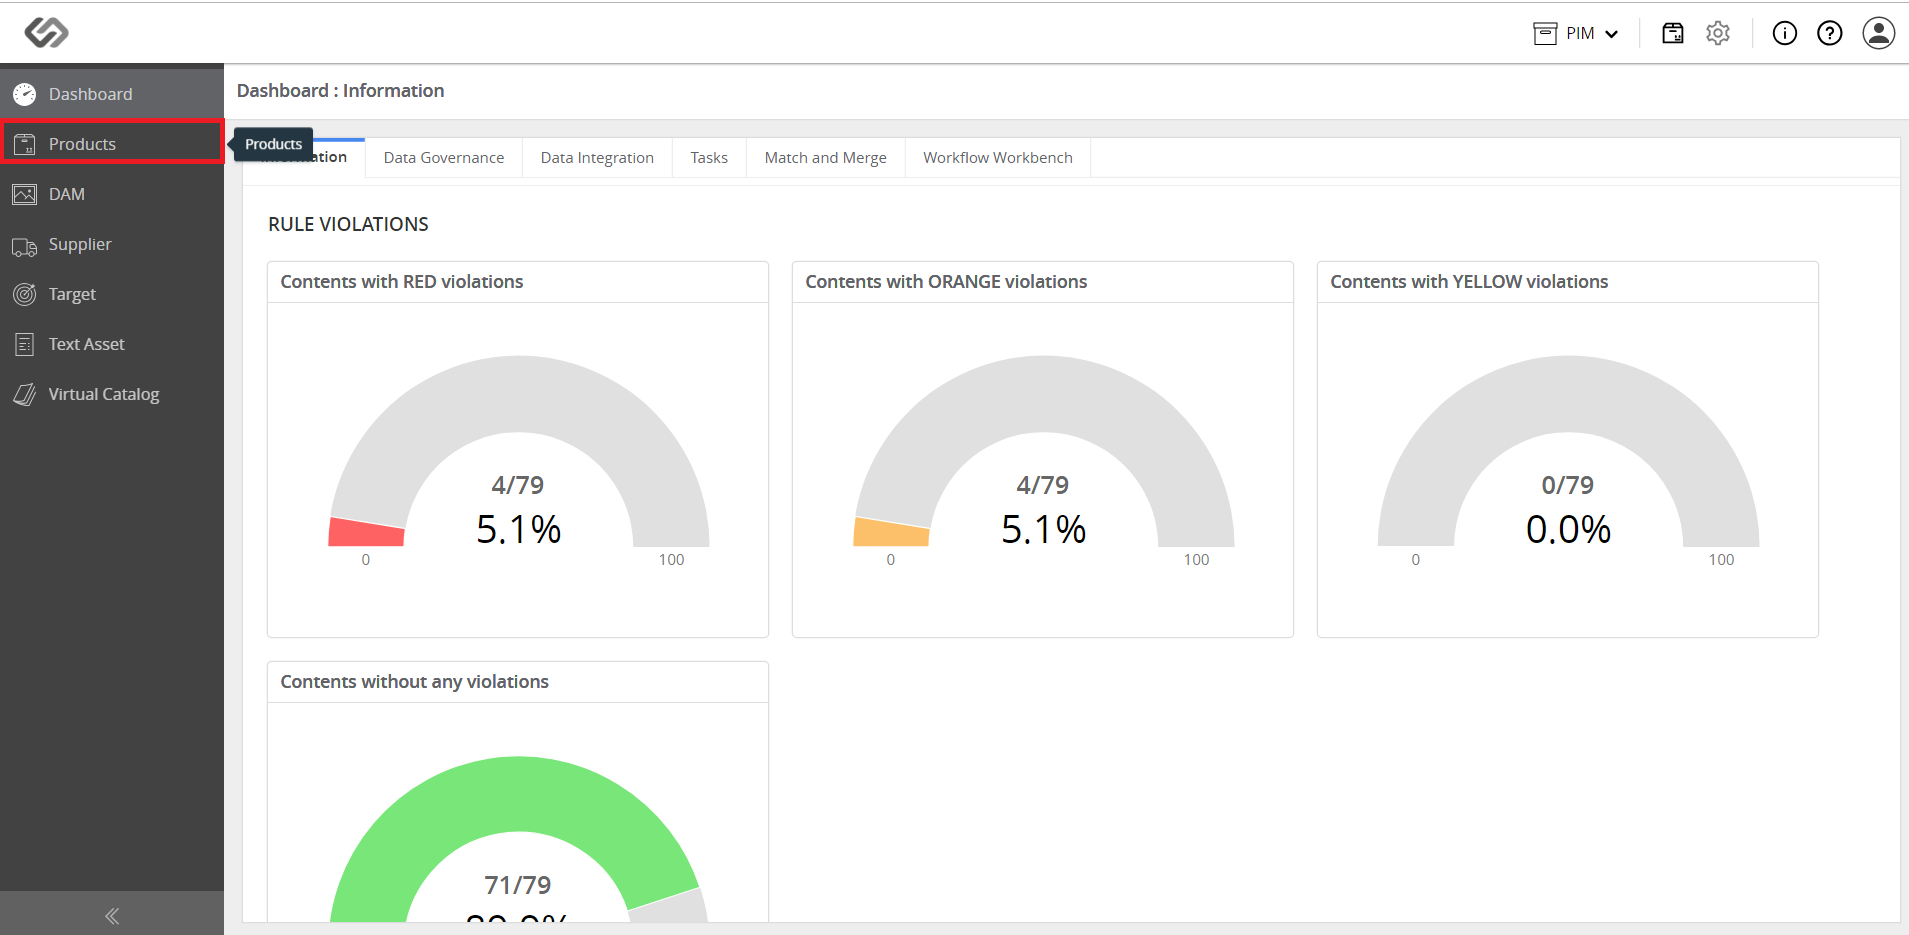This screenshot has height=935, width=1909.
Task: Switch to the Workflow Workbench tab
Action: 998,158
